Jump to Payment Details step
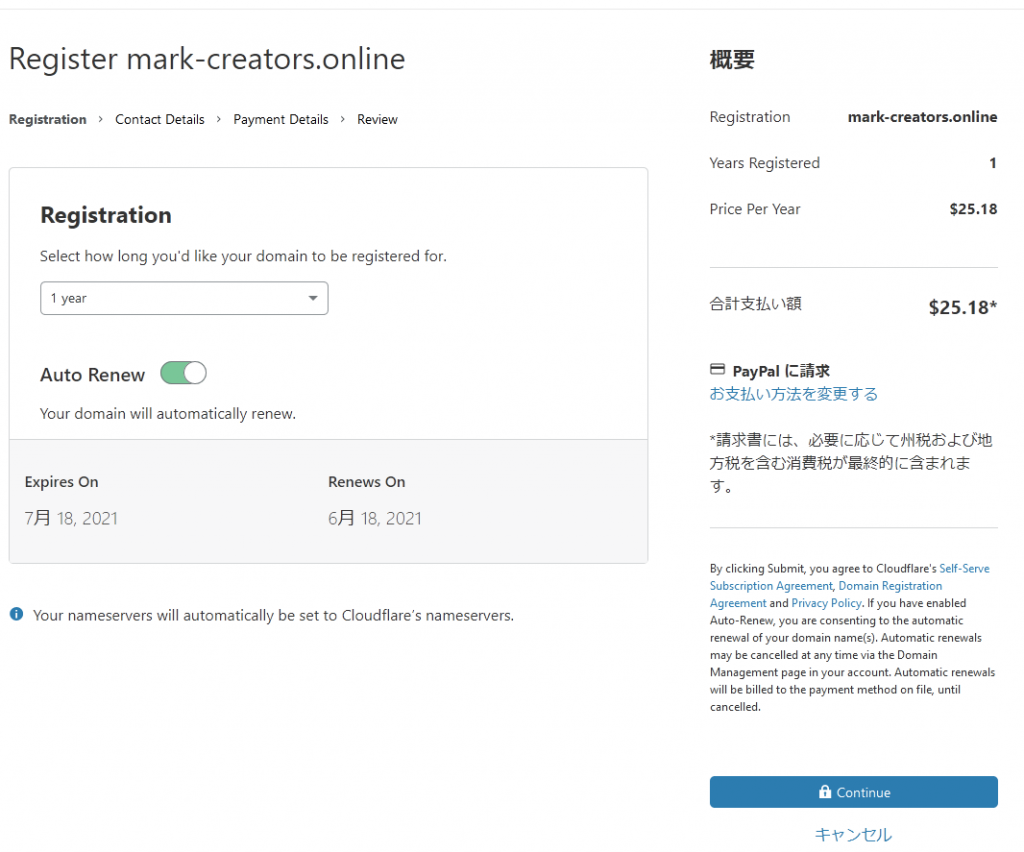The width and height of the screenshot is (1024, 852). (x=281, y=119)
